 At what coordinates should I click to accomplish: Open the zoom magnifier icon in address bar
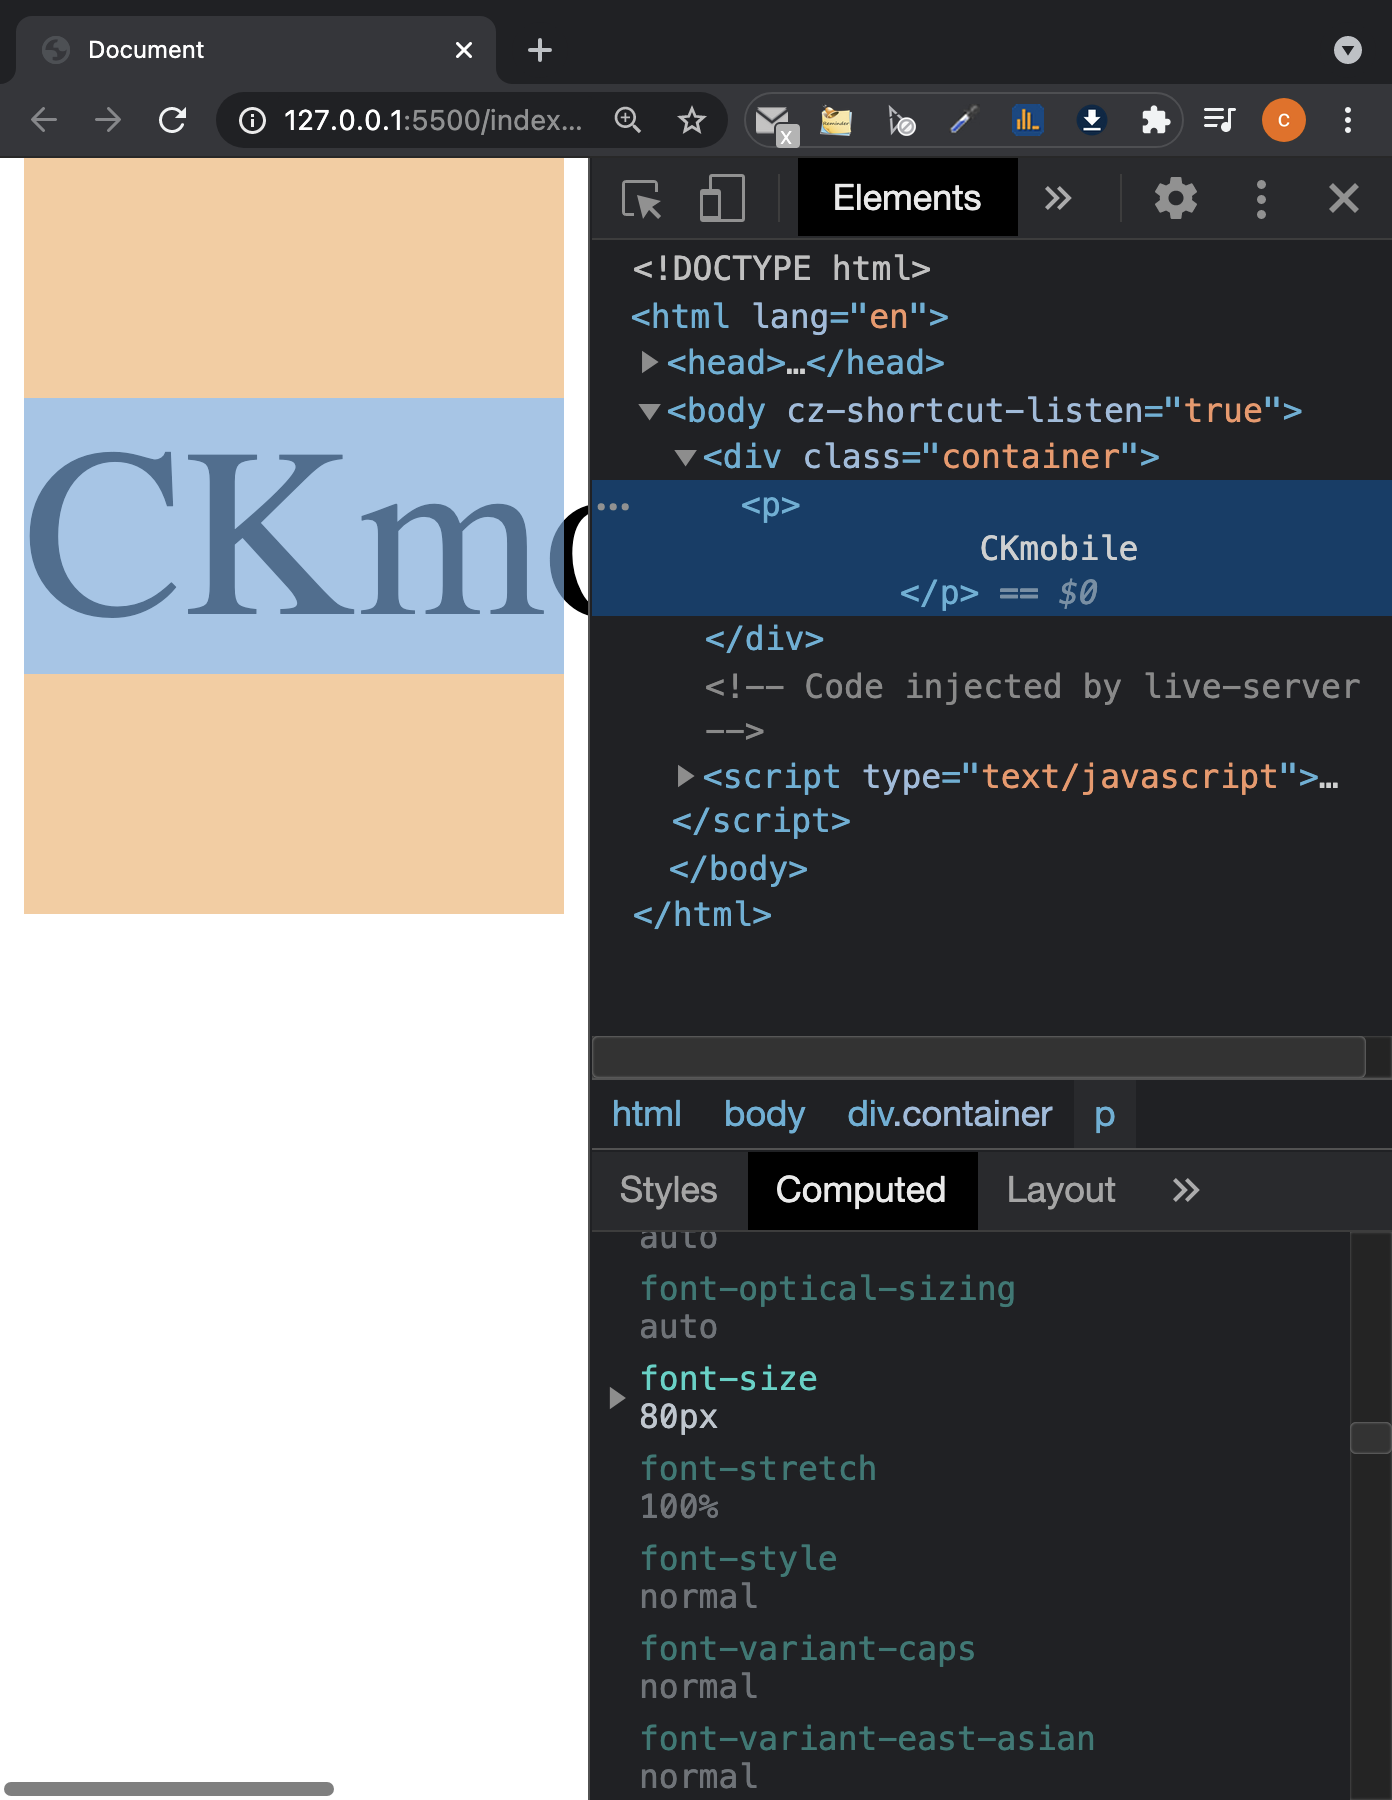coord(628,121)
